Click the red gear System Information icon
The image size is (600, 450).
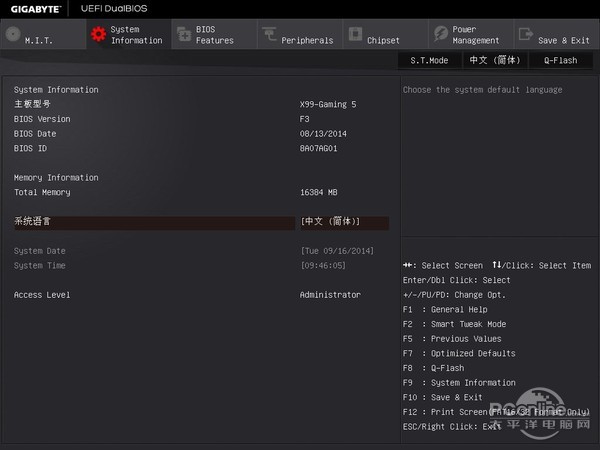click(98, 34)
